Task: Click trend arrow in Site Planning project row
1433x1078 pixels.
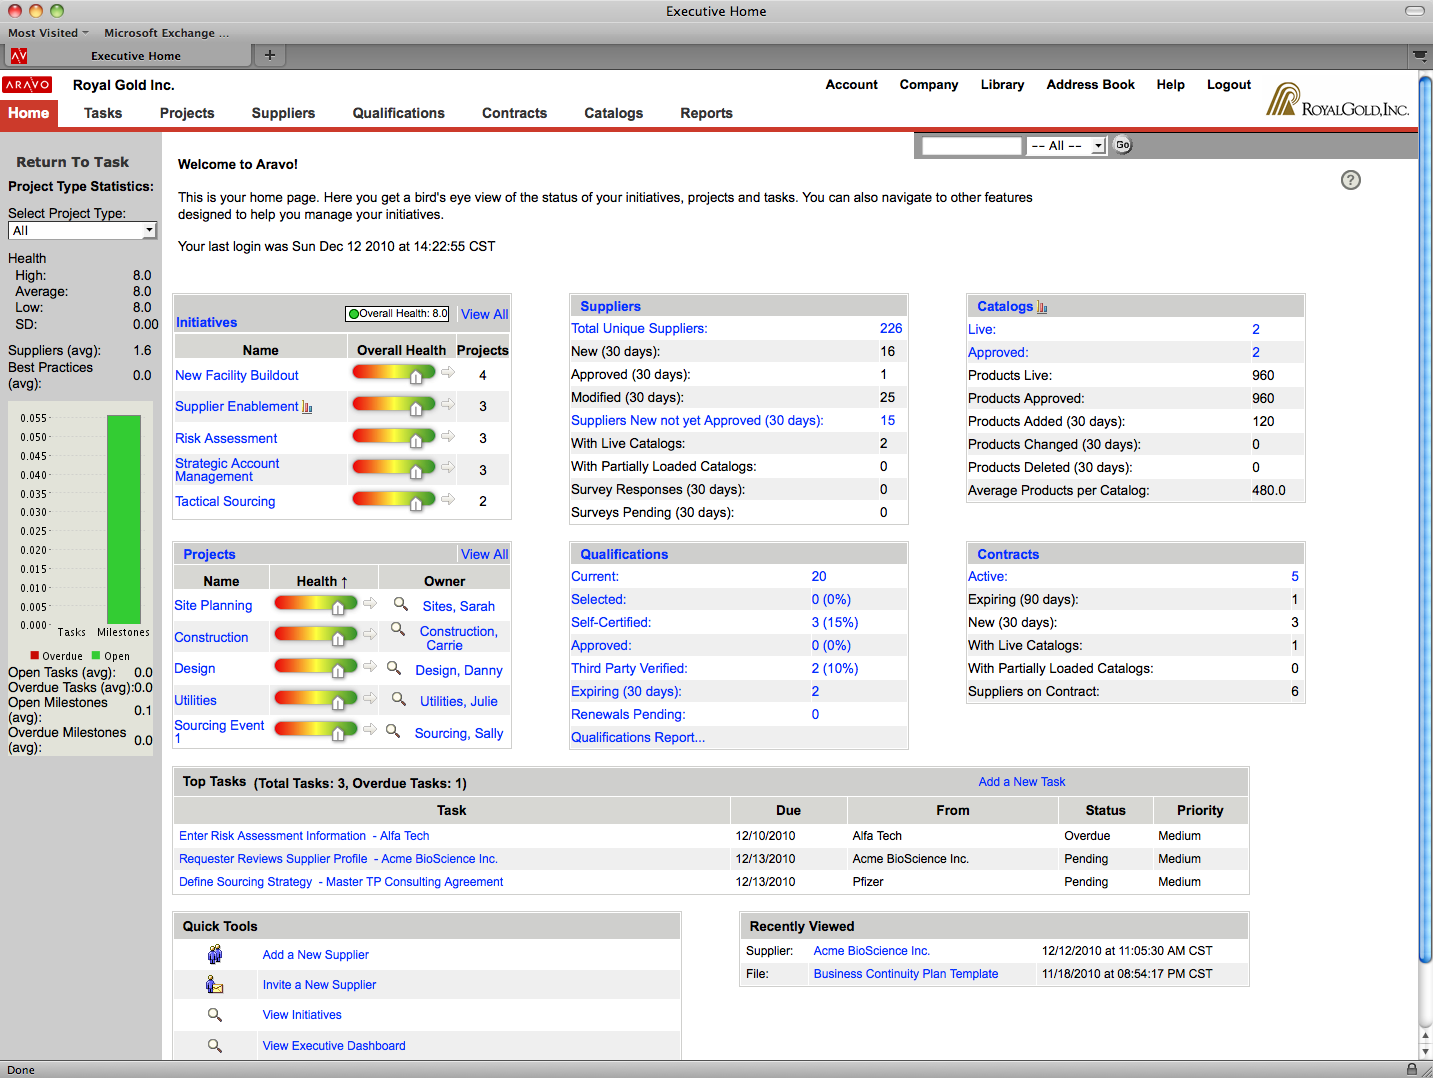Action: pos(370,603)
